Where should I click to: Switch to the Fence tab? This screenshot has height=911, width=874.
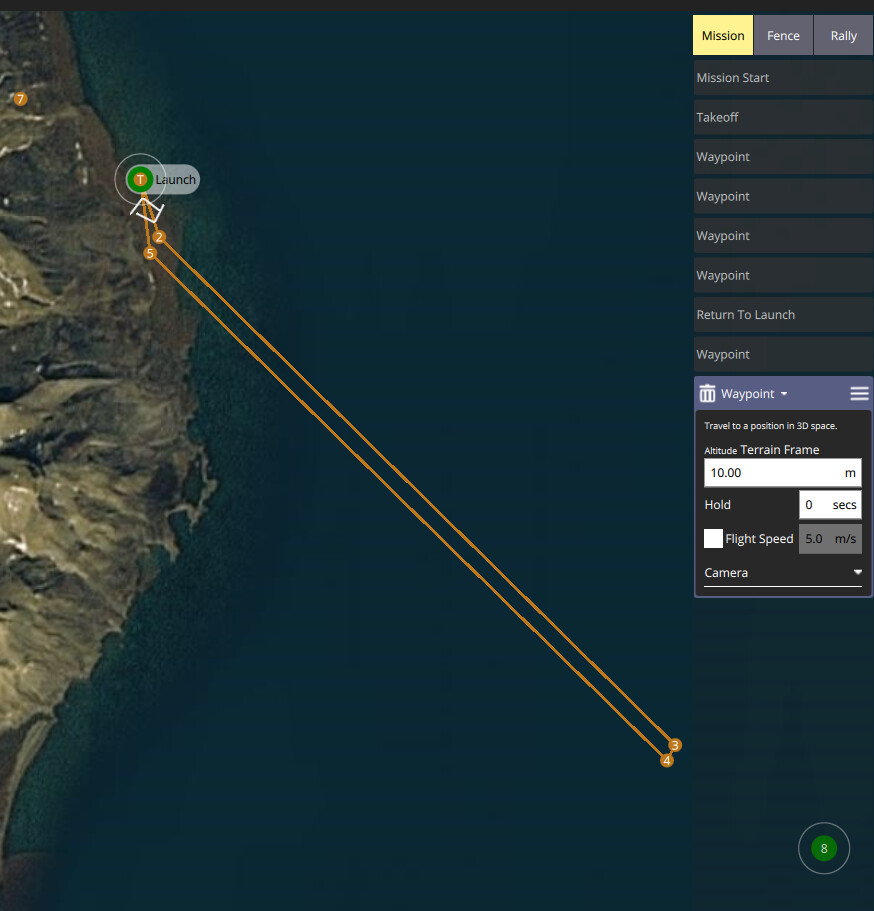(782, 34)
